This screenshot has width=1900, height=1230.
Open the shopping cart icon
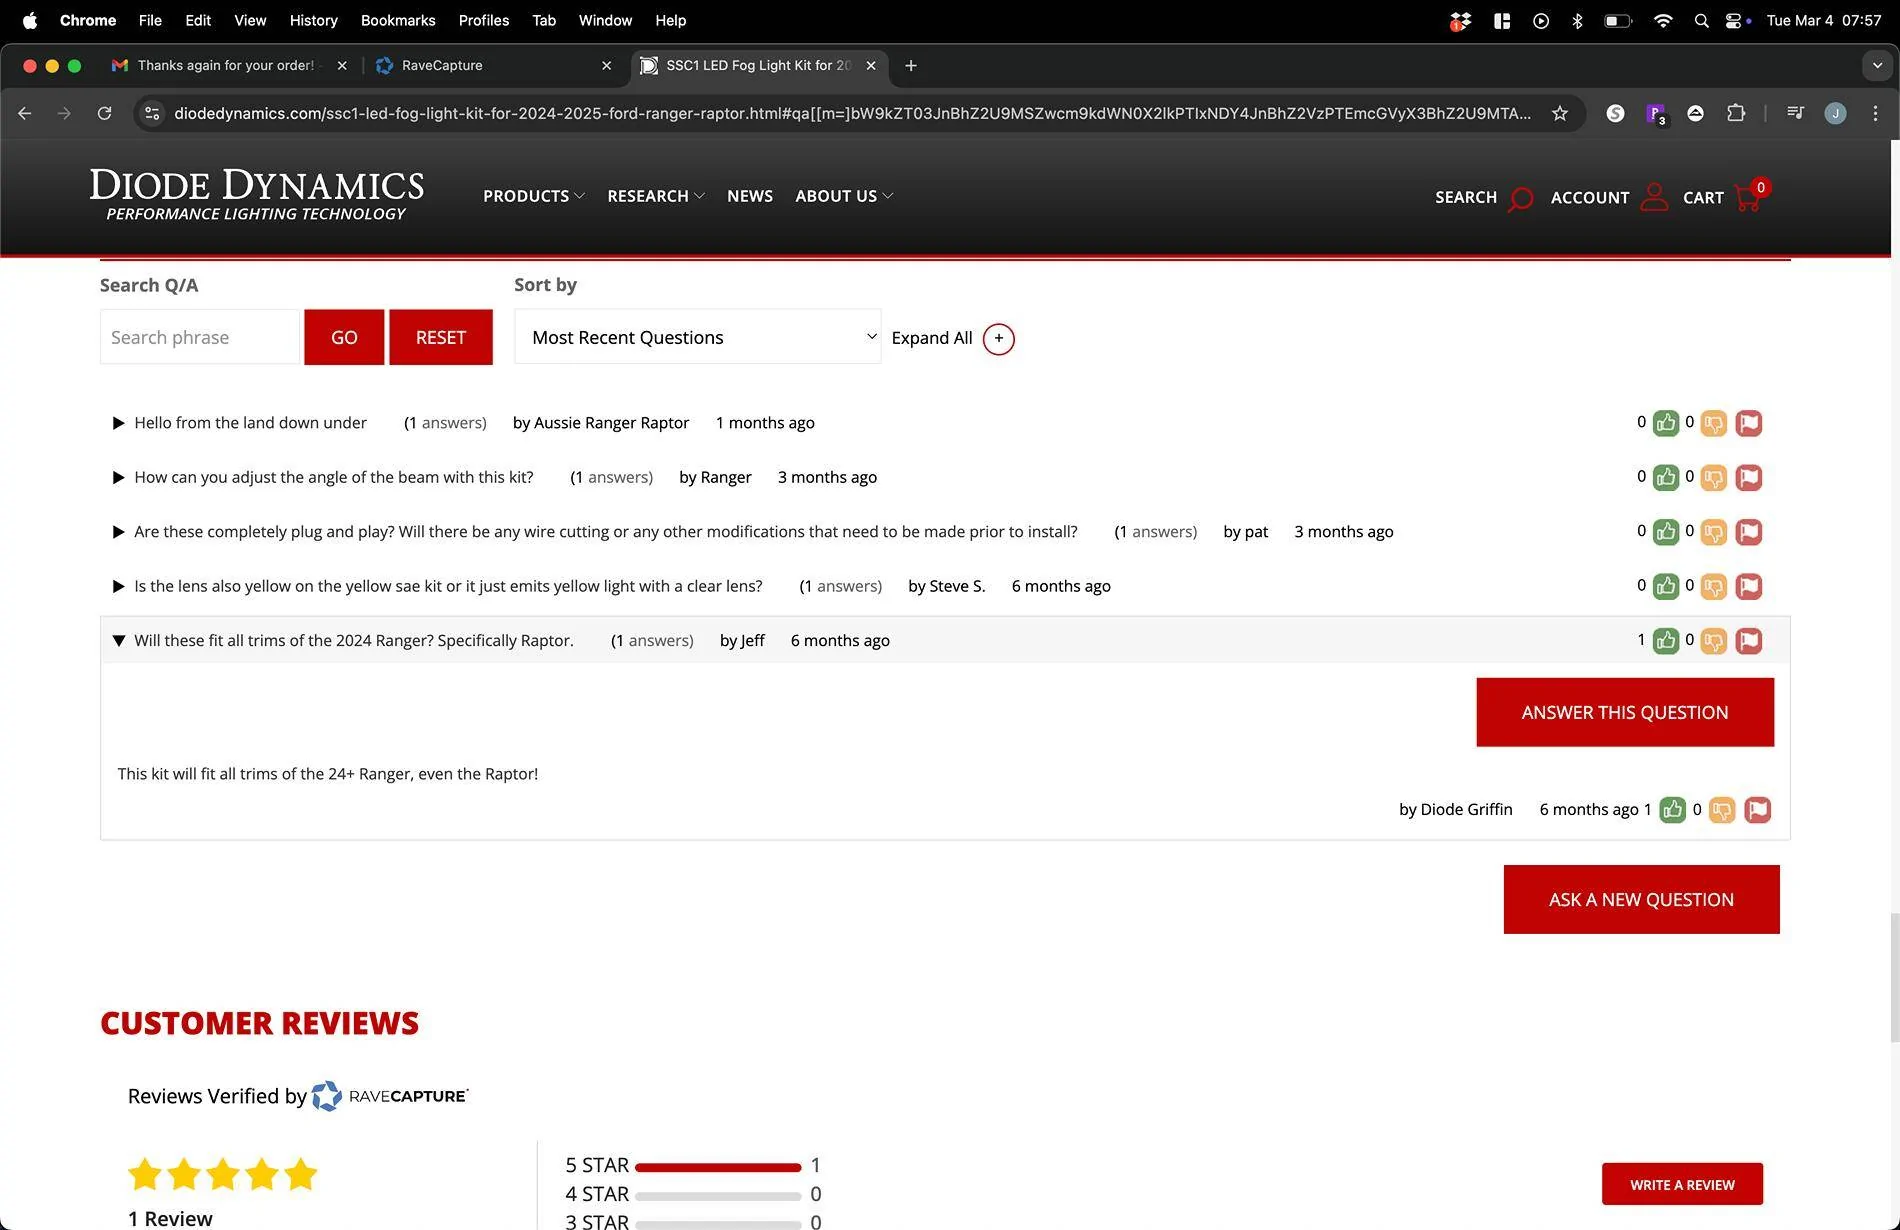1748,197
